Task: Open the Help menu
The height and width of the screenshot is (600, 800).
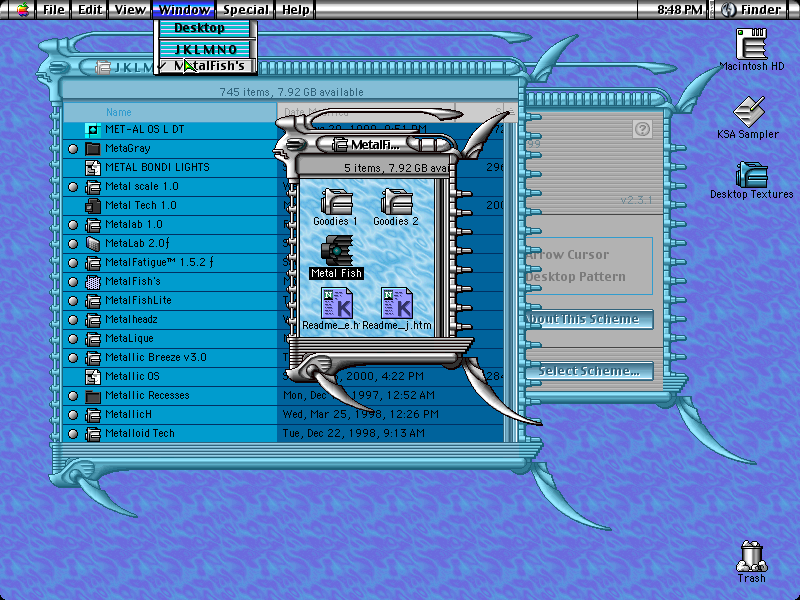Action: pos(296,9)
